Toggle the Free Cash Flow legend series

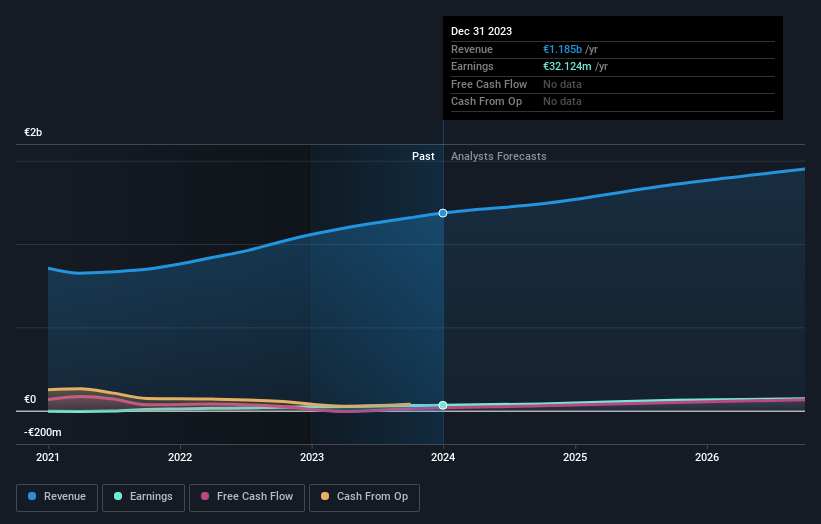(x=247, y=497)
